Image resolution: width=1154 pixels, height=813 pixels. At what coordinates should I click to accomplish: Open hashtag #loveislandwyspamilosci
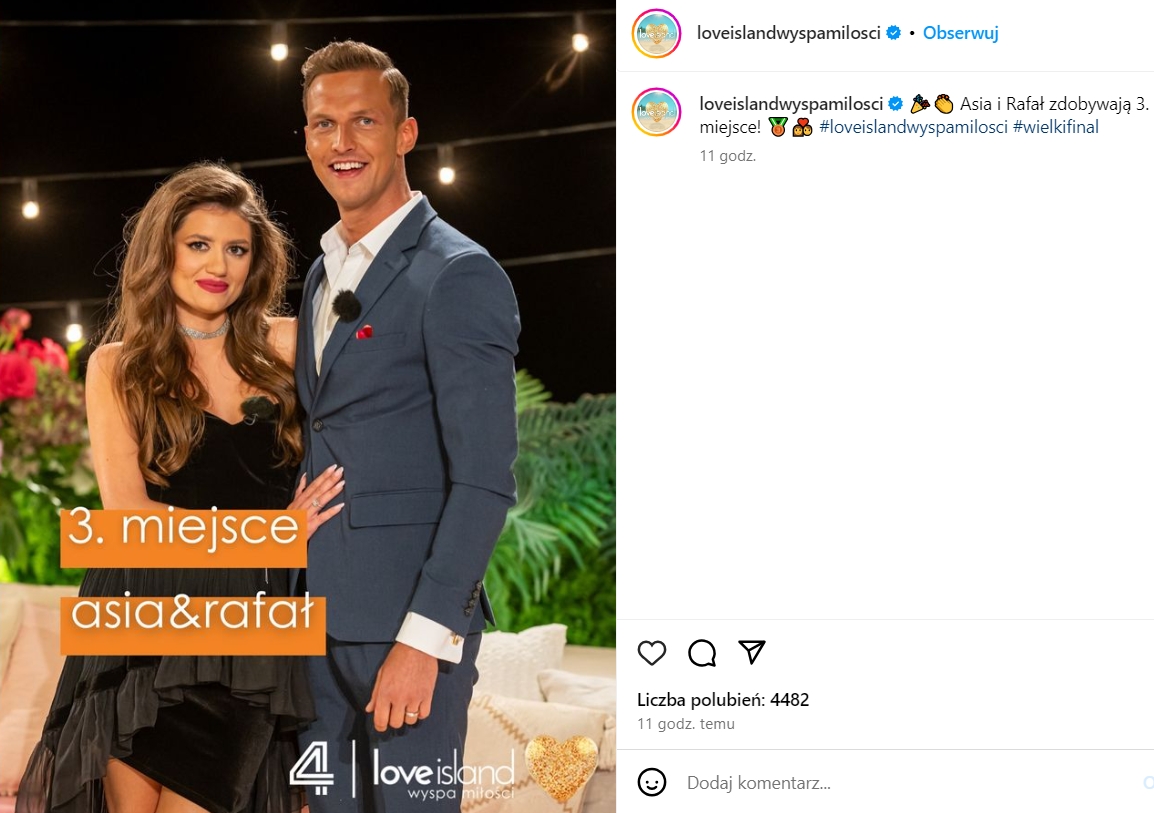[913, 127]
